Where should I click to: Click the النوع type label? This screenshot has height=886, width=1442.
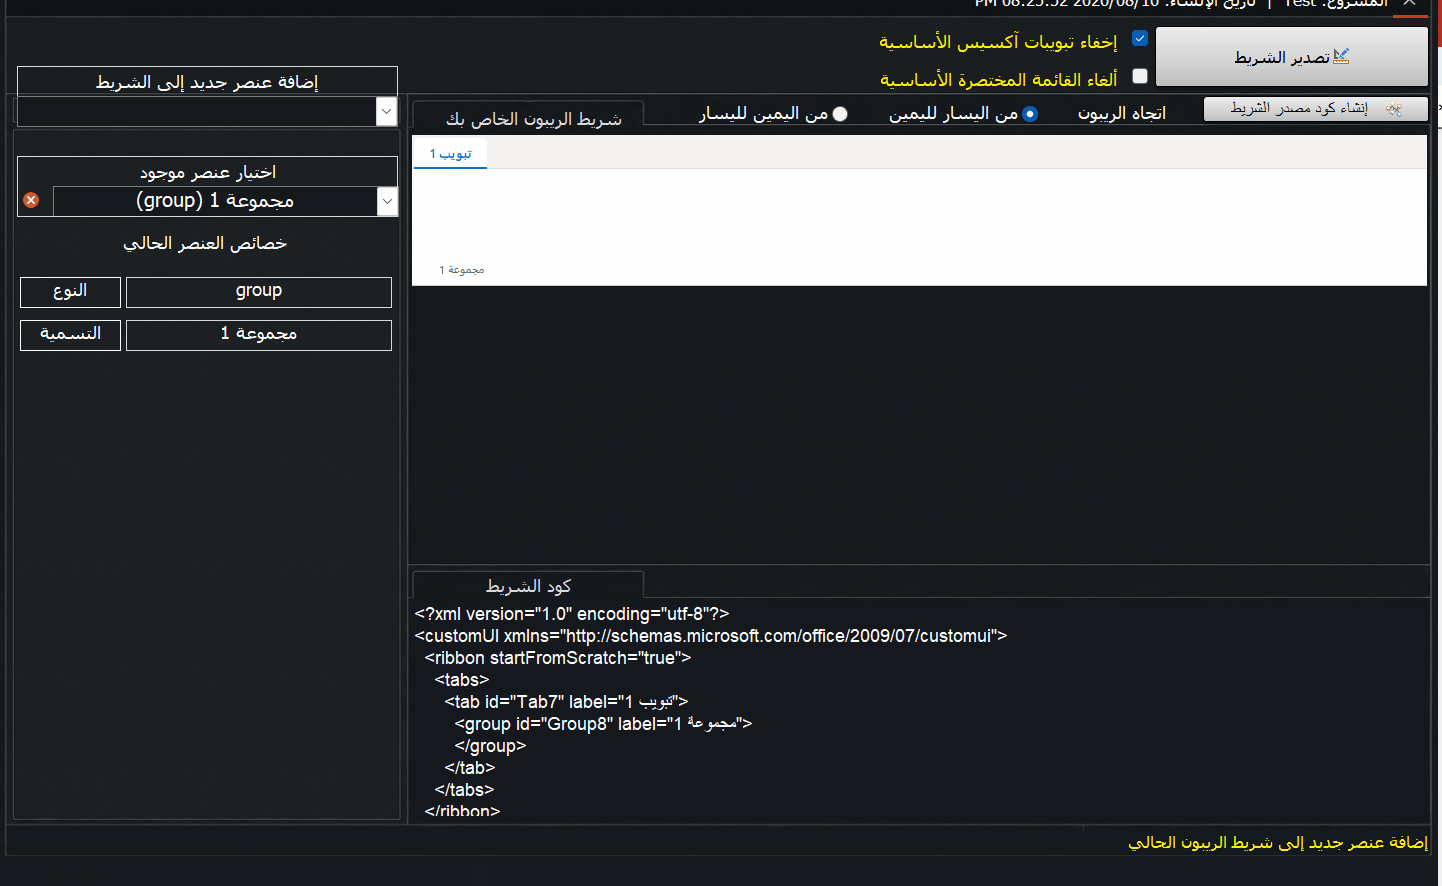tap(70, 291)
